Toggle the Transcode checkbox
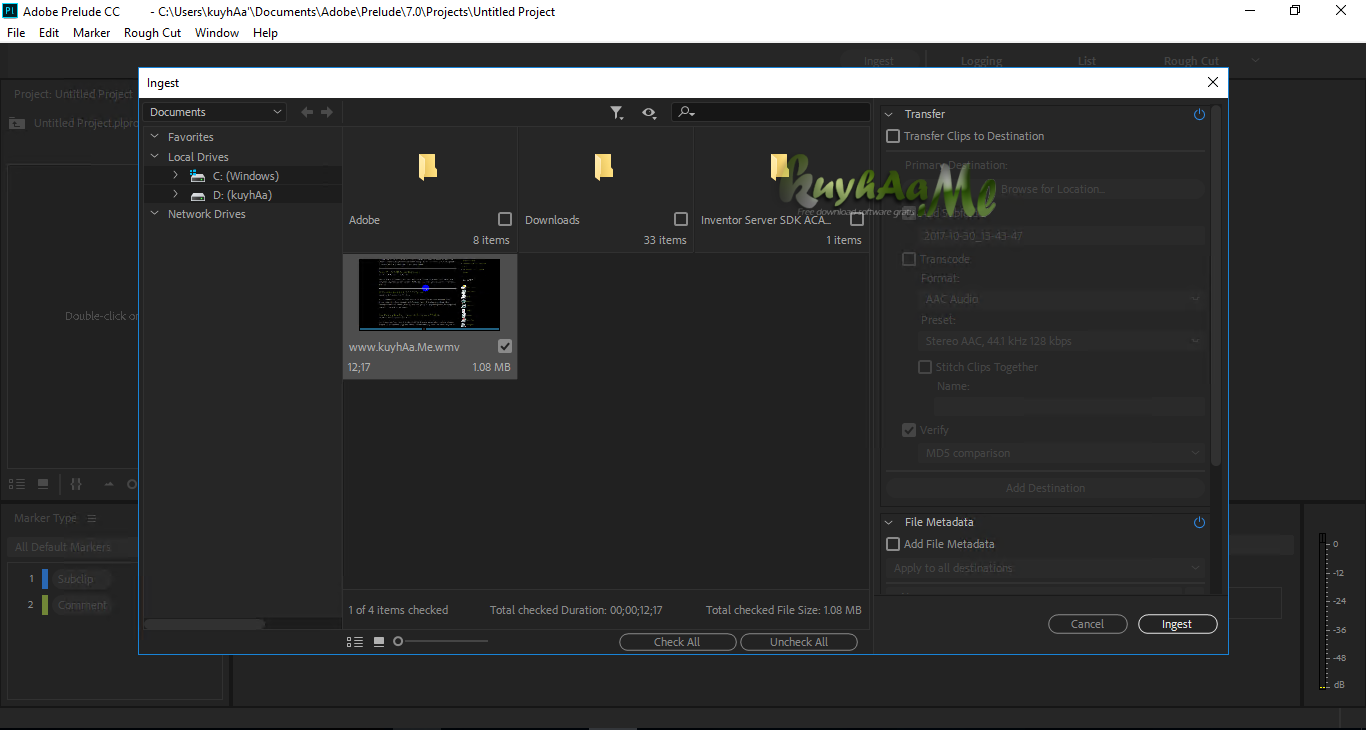The image size is (1366, 730). (x=909, y=259)
